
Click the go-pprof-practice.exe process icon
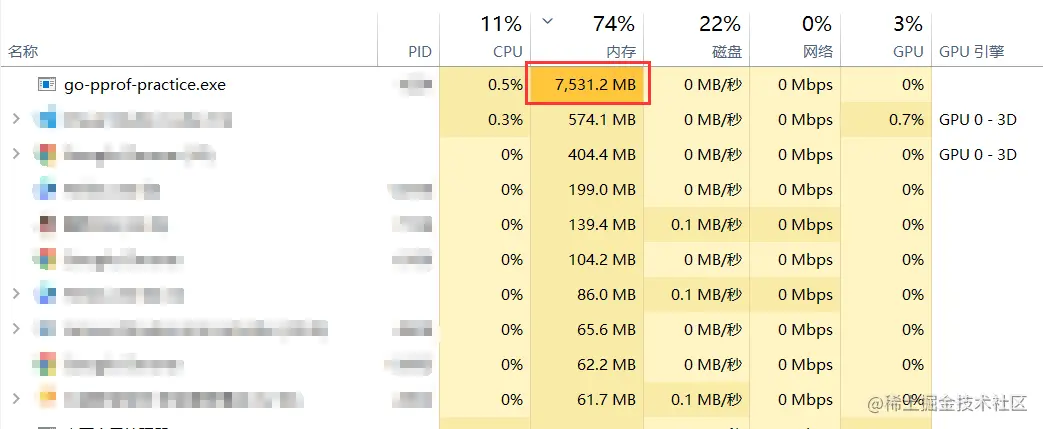pyautogui.click(x=46, y=85)
